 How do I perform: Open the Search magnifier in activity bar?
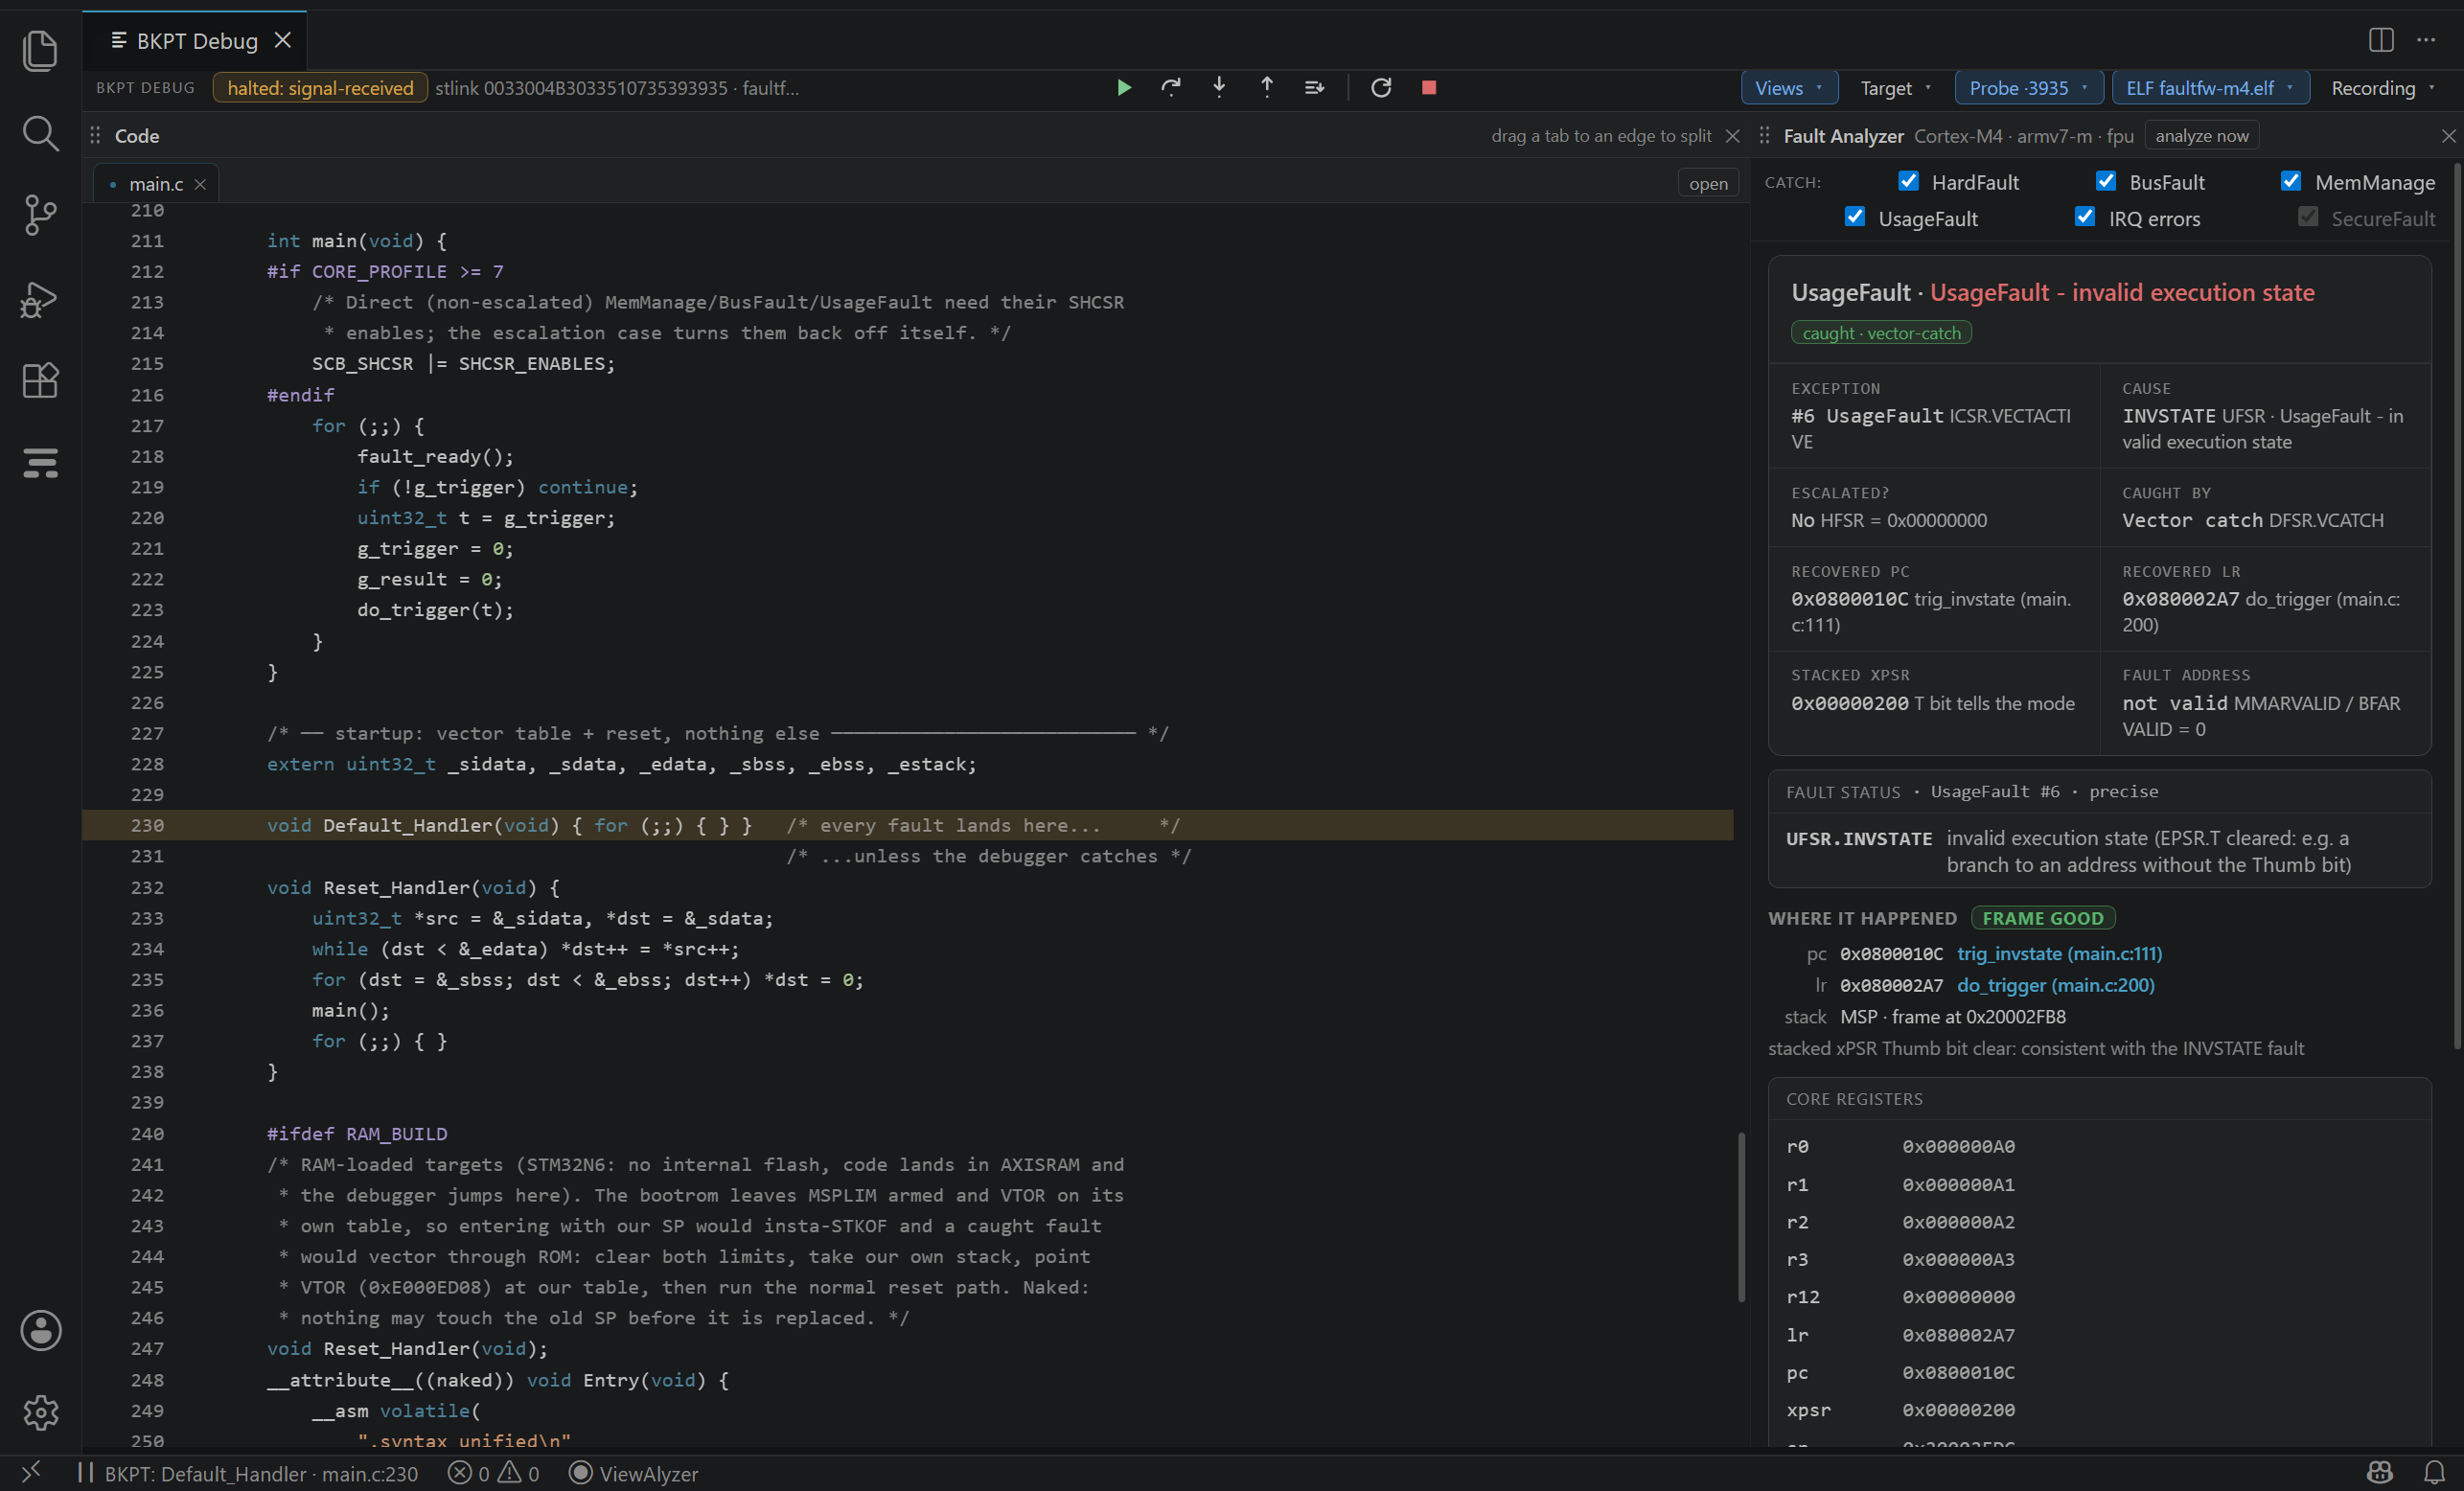click(x=40, y=133)
